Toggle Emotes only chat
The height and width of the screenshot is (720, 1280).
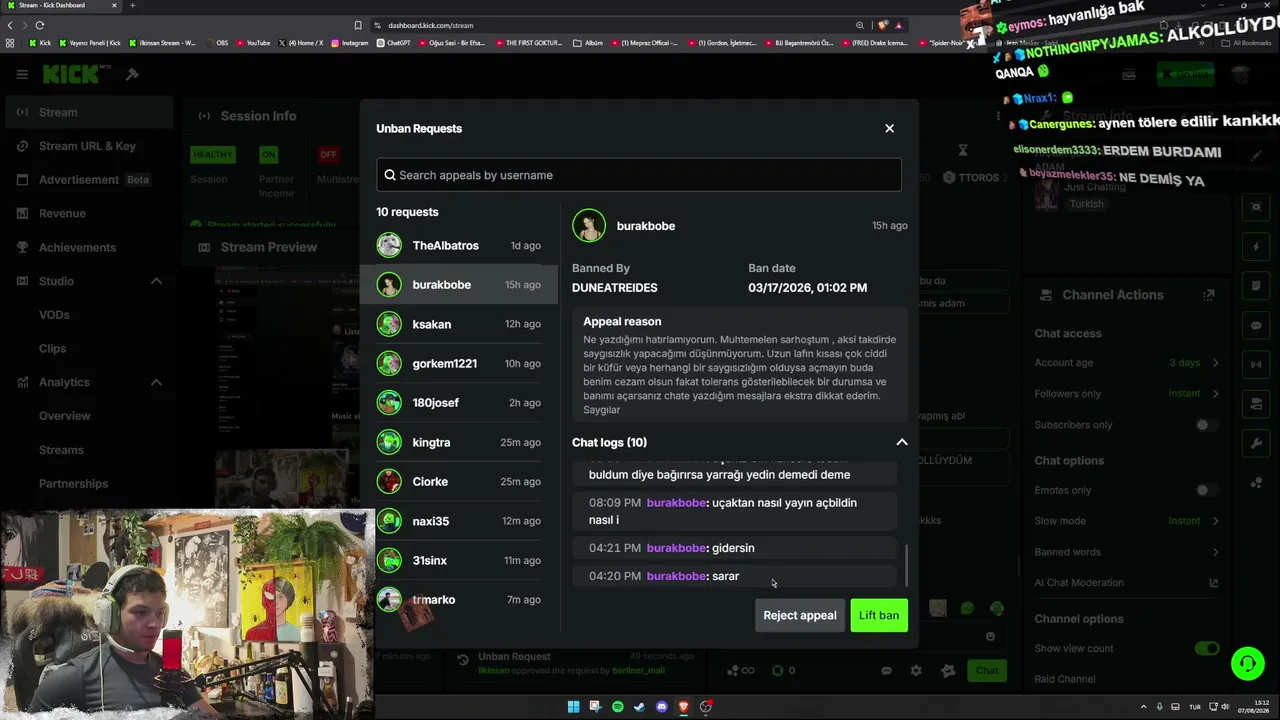click(1207, 490)
